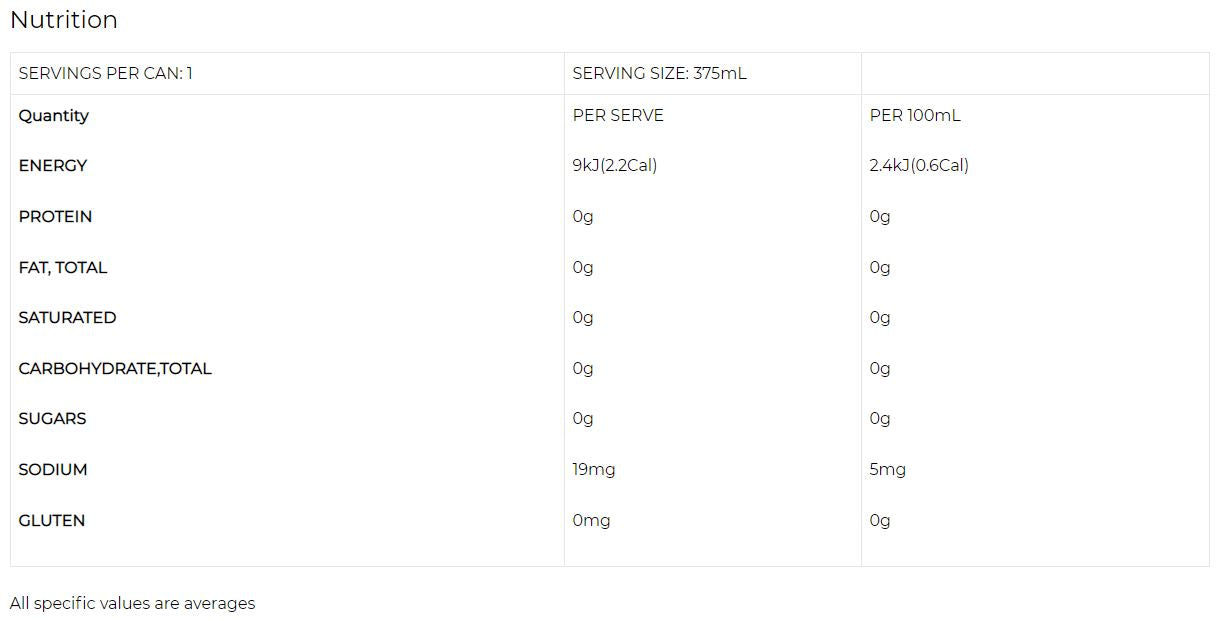Select the 2.4kJ(0.6Cal) energy value
Image resolution: width=1223 pixels, height=621 pixels.
click(918, 166)
